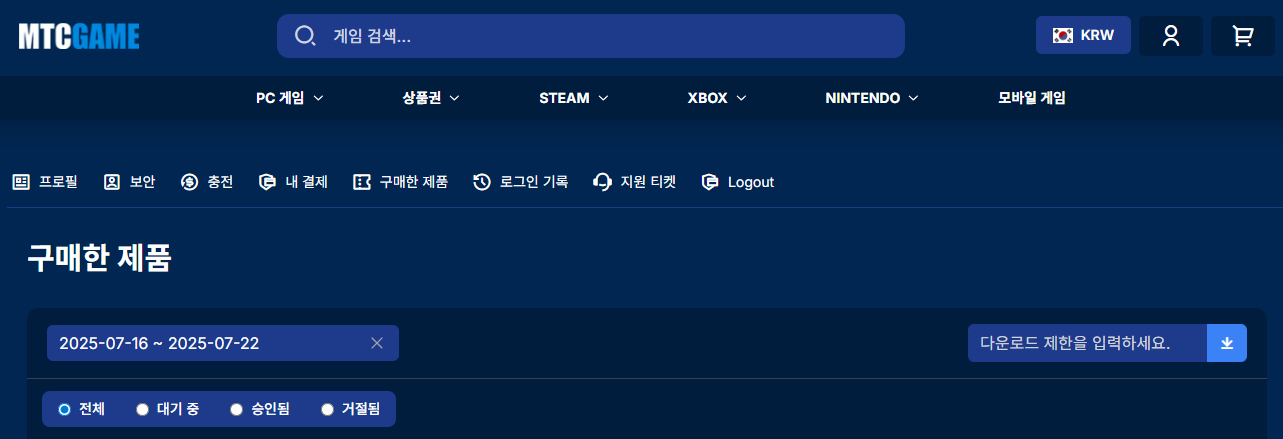1283x439 pixels.
Task: Expand the PC 게임 dropdown menu
Action: tap(290, 98)
